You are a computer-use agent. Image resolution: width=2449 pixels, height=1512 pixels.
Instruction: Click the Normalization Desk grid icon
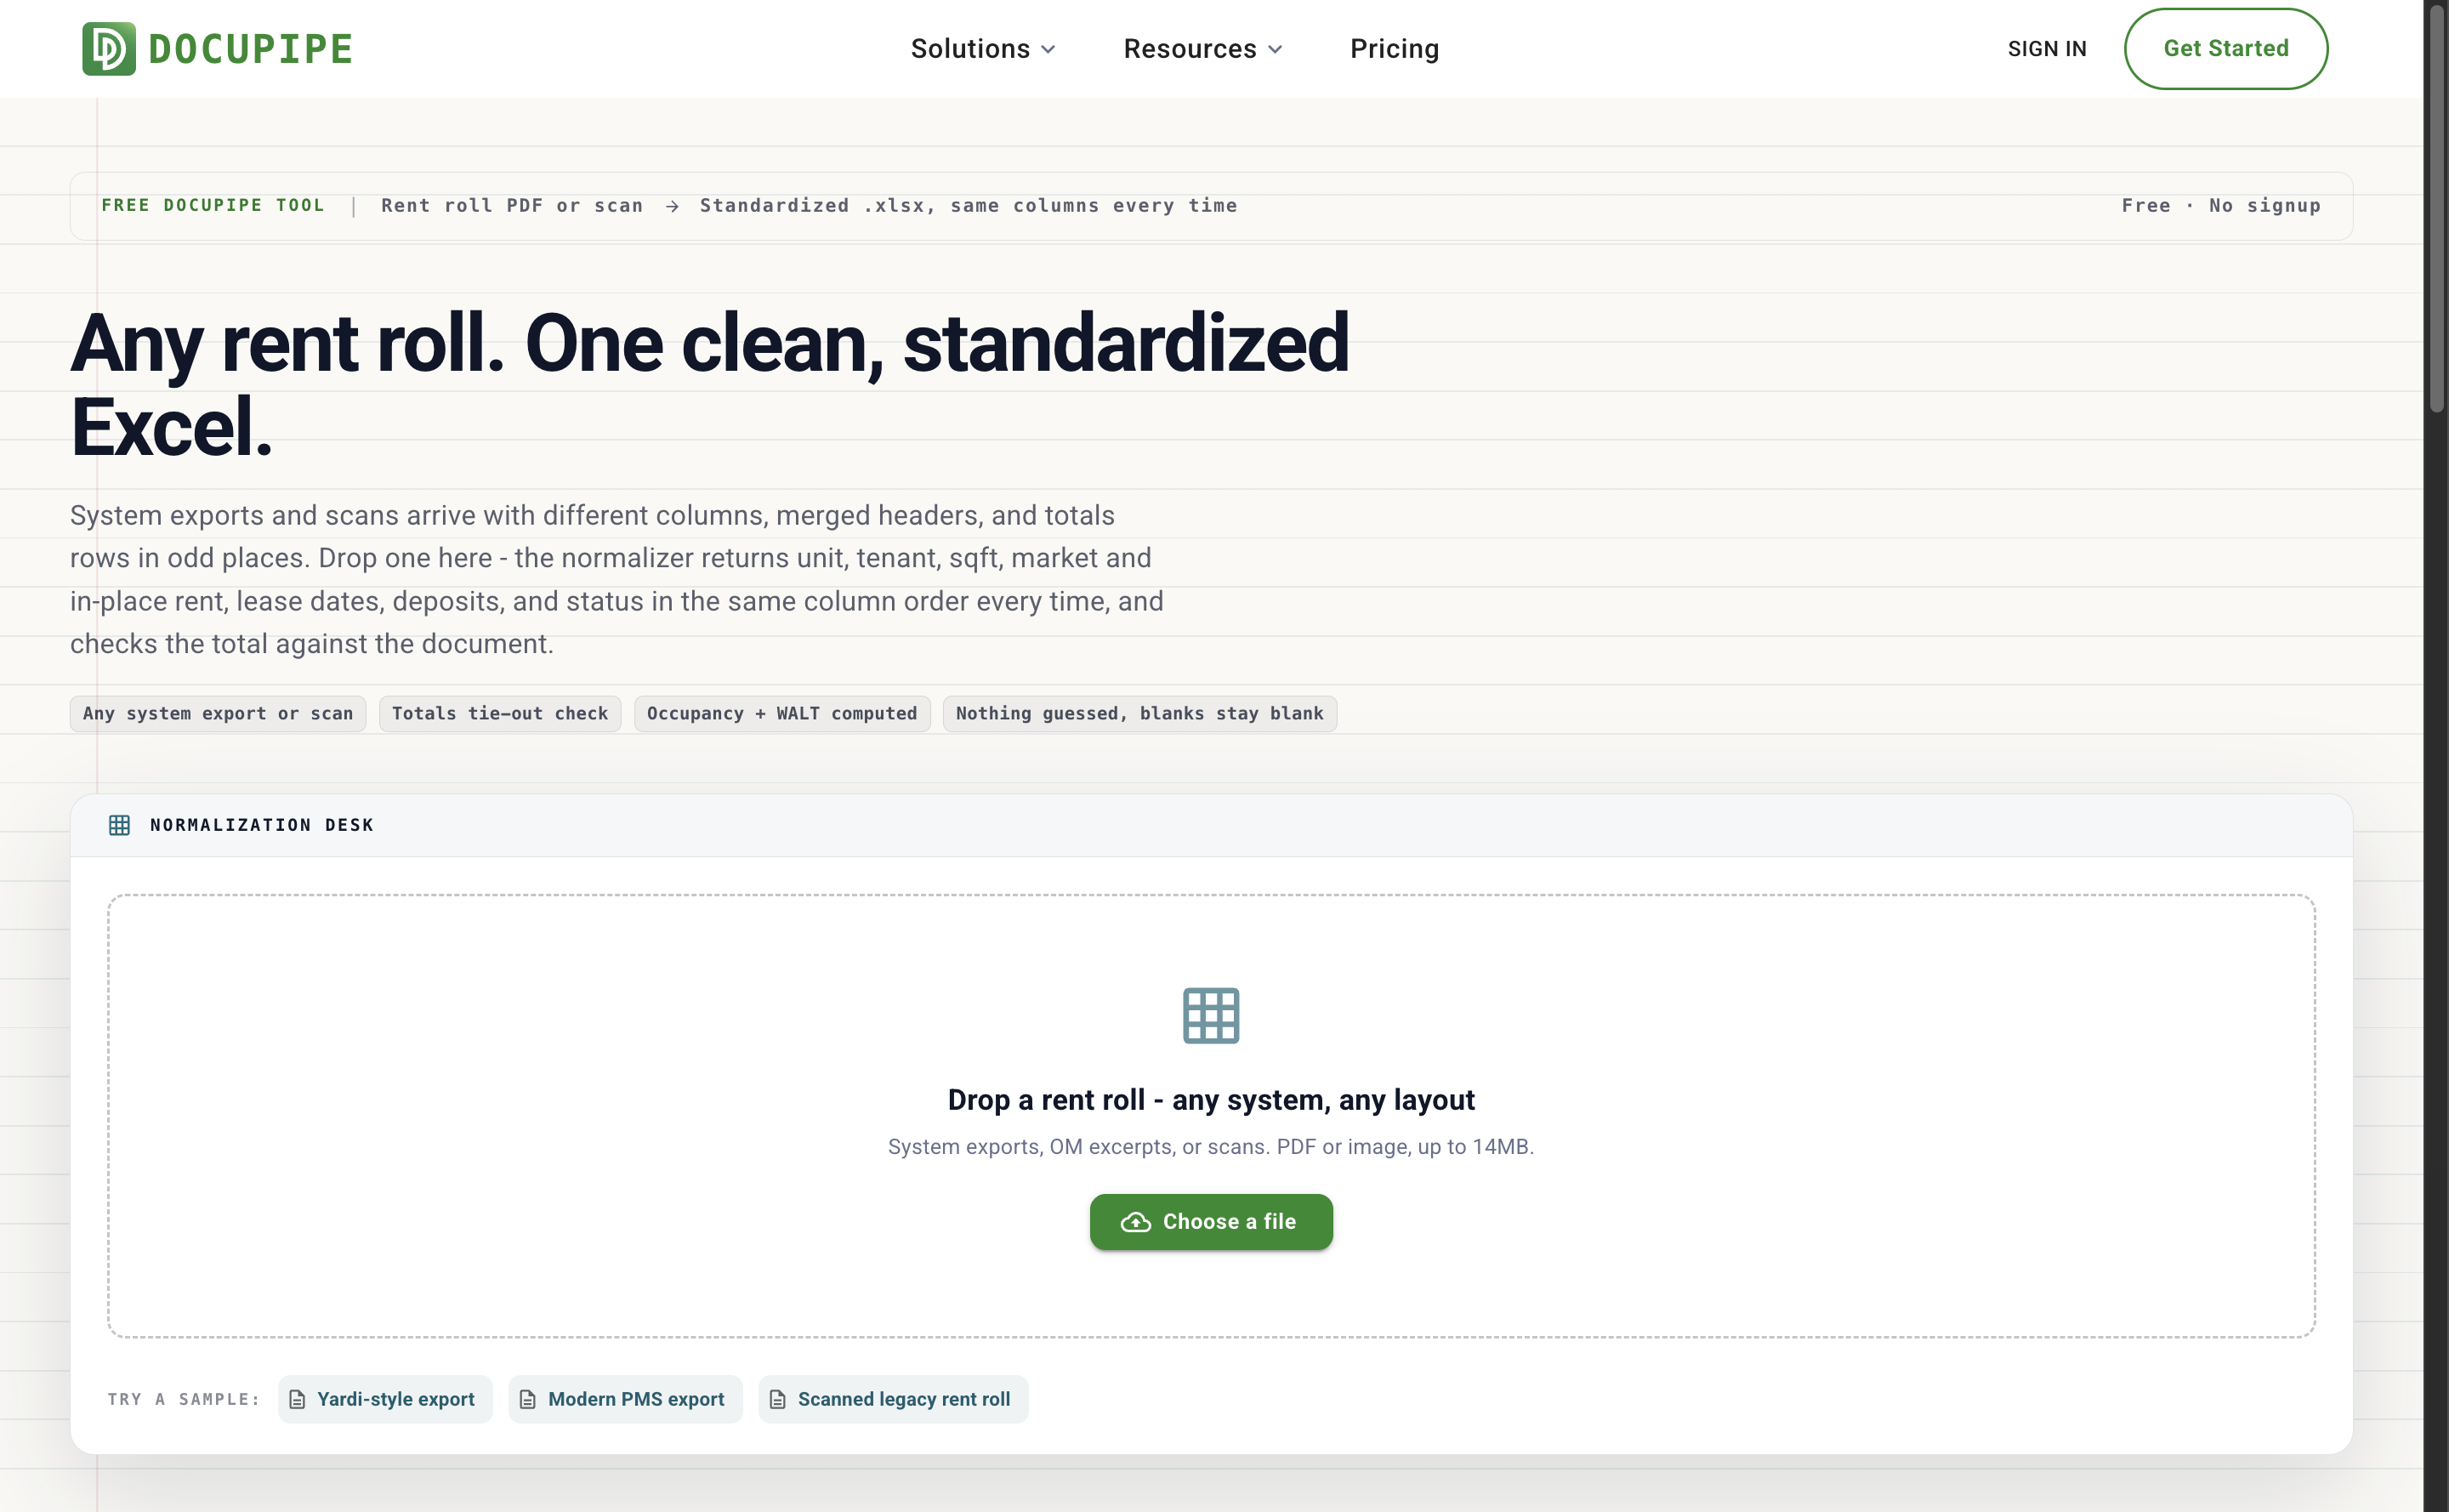pos(119,825)
